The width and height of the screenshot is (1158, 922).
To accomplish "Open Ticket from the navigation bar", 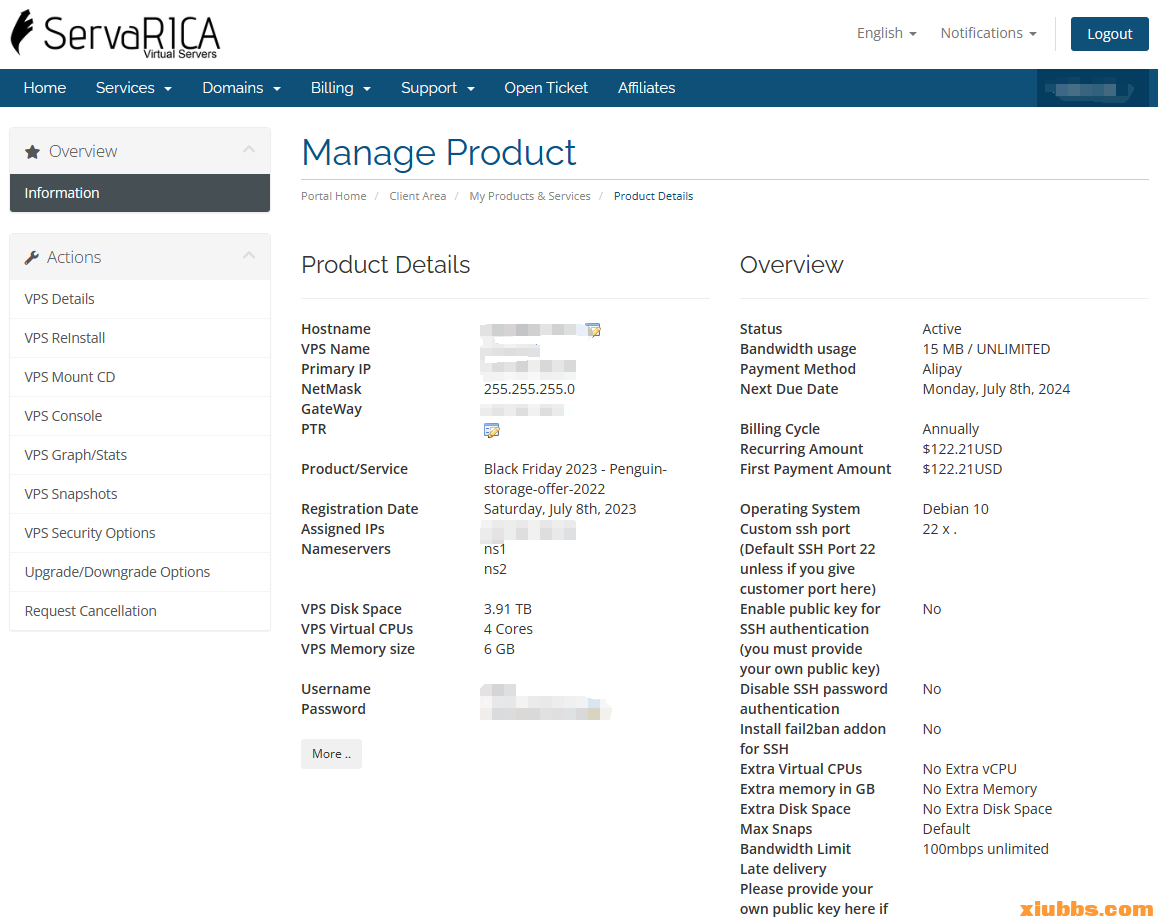I will tap(546, 88).
